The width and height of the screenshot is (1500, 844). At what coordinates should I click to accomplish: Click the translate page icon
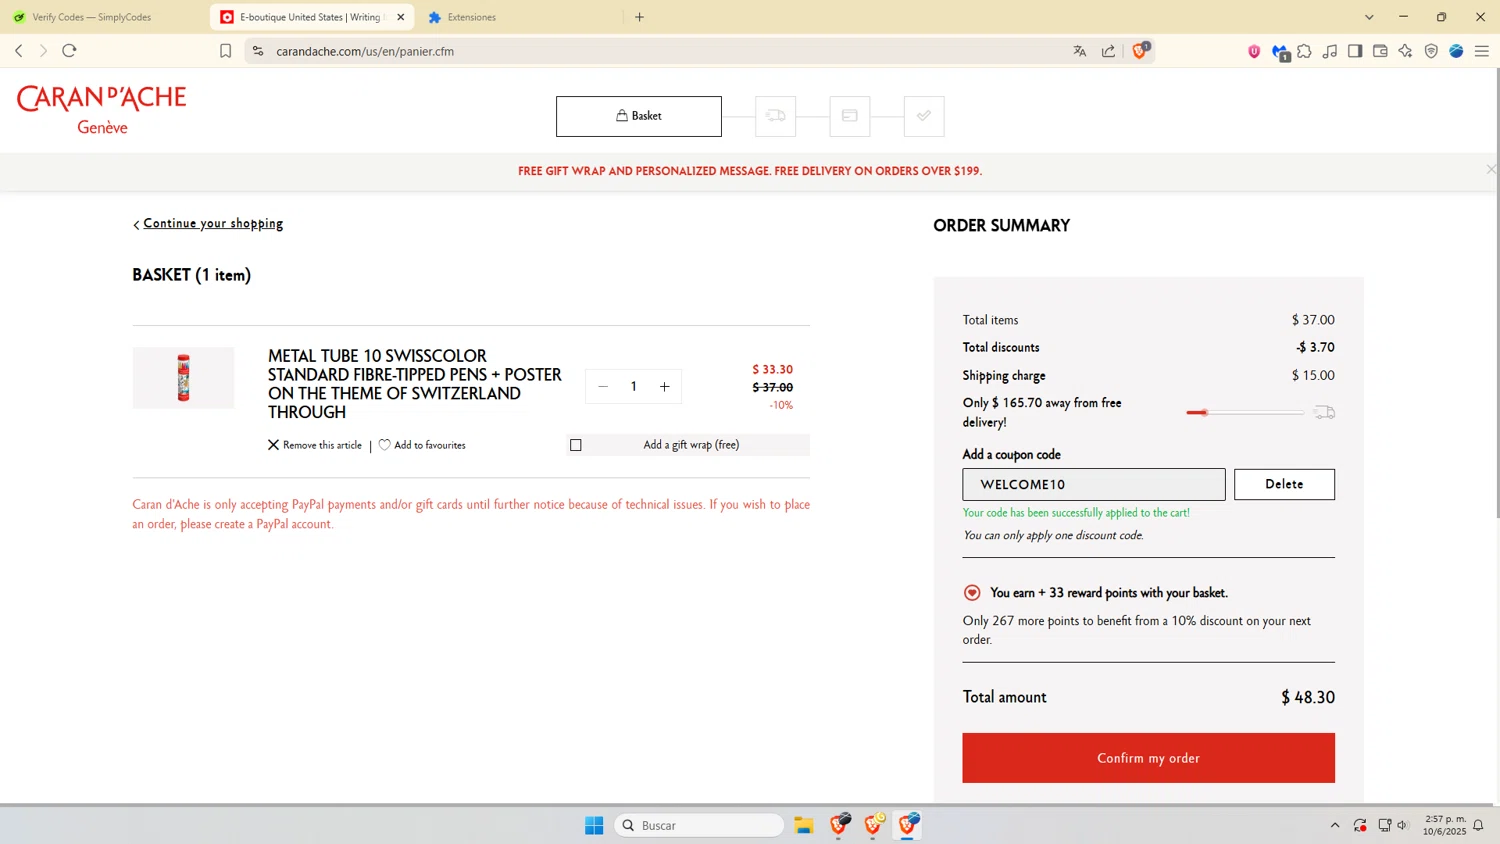click(1080, 51)
